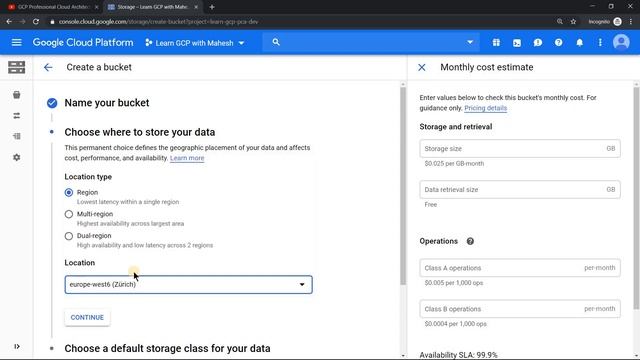
Task: Click the completed Name your bucket checkmark
Action: [52, 103]
